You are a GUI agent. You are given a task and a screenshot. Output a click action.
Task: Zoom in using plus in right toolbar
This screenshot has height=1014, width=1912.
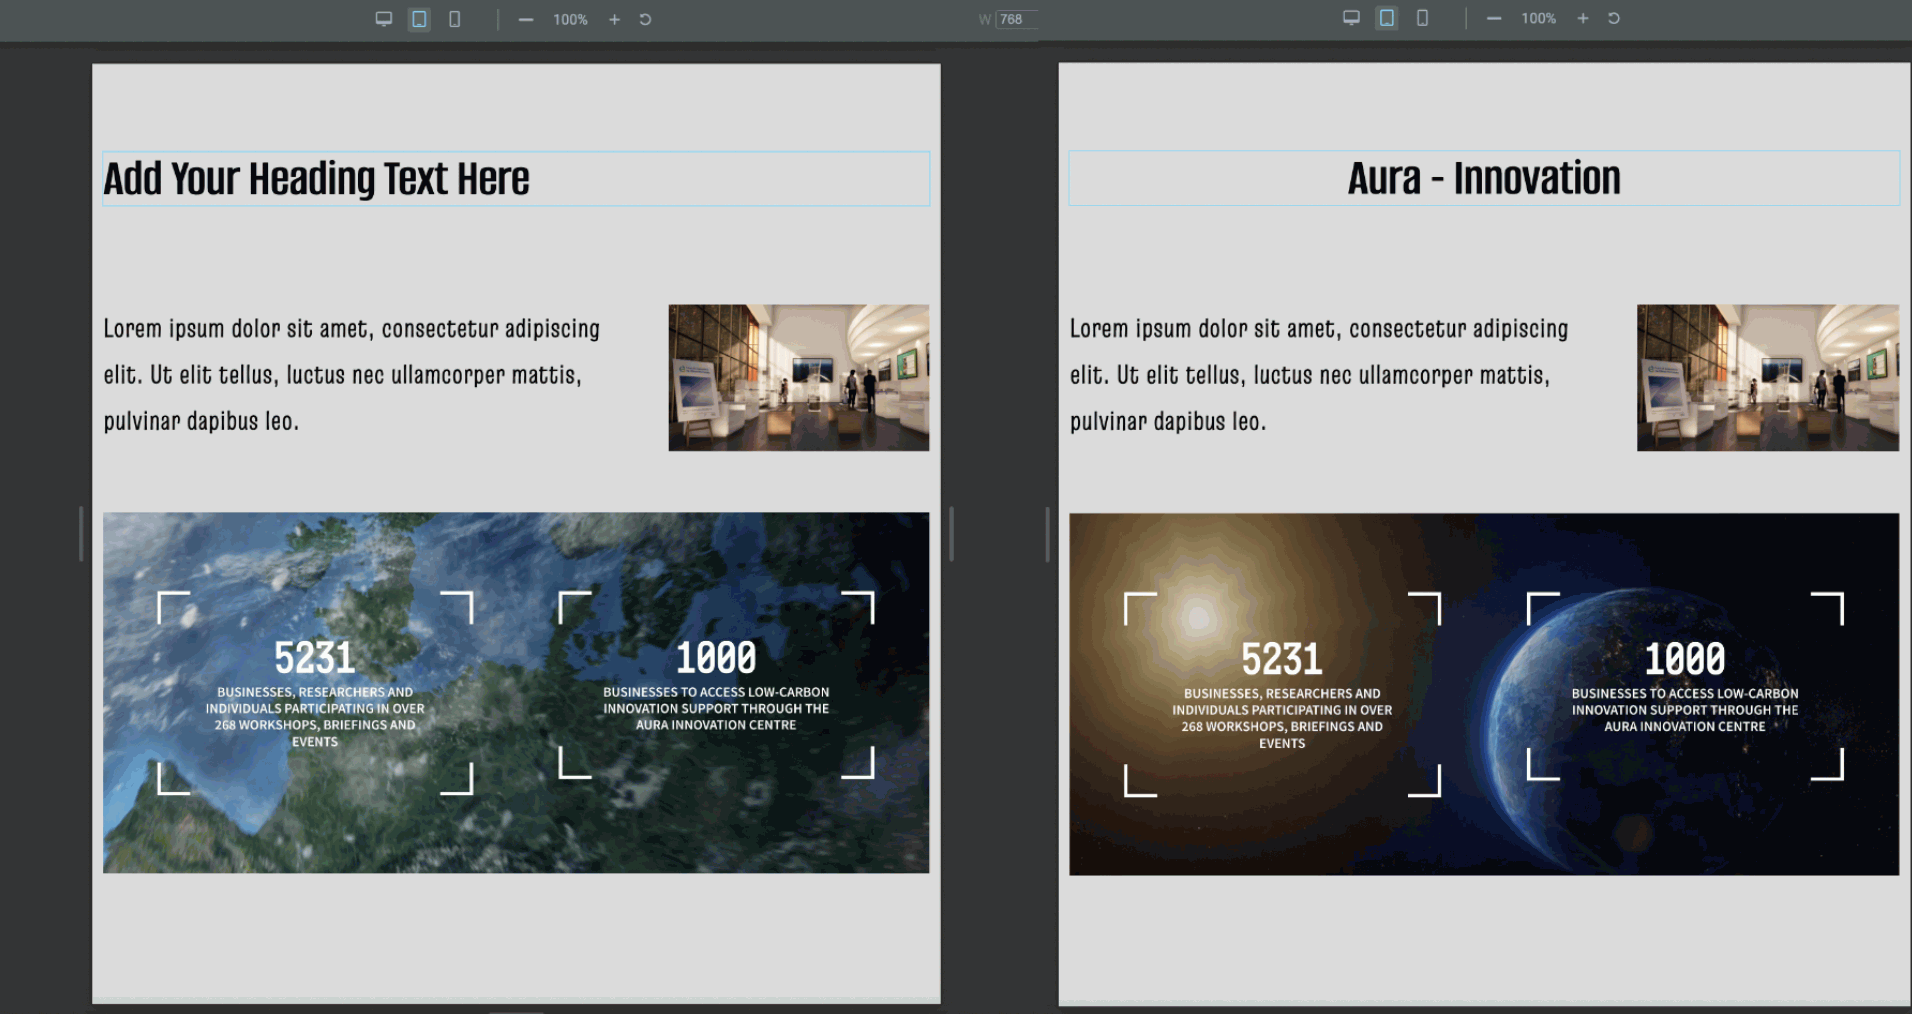click(1583, 18)
